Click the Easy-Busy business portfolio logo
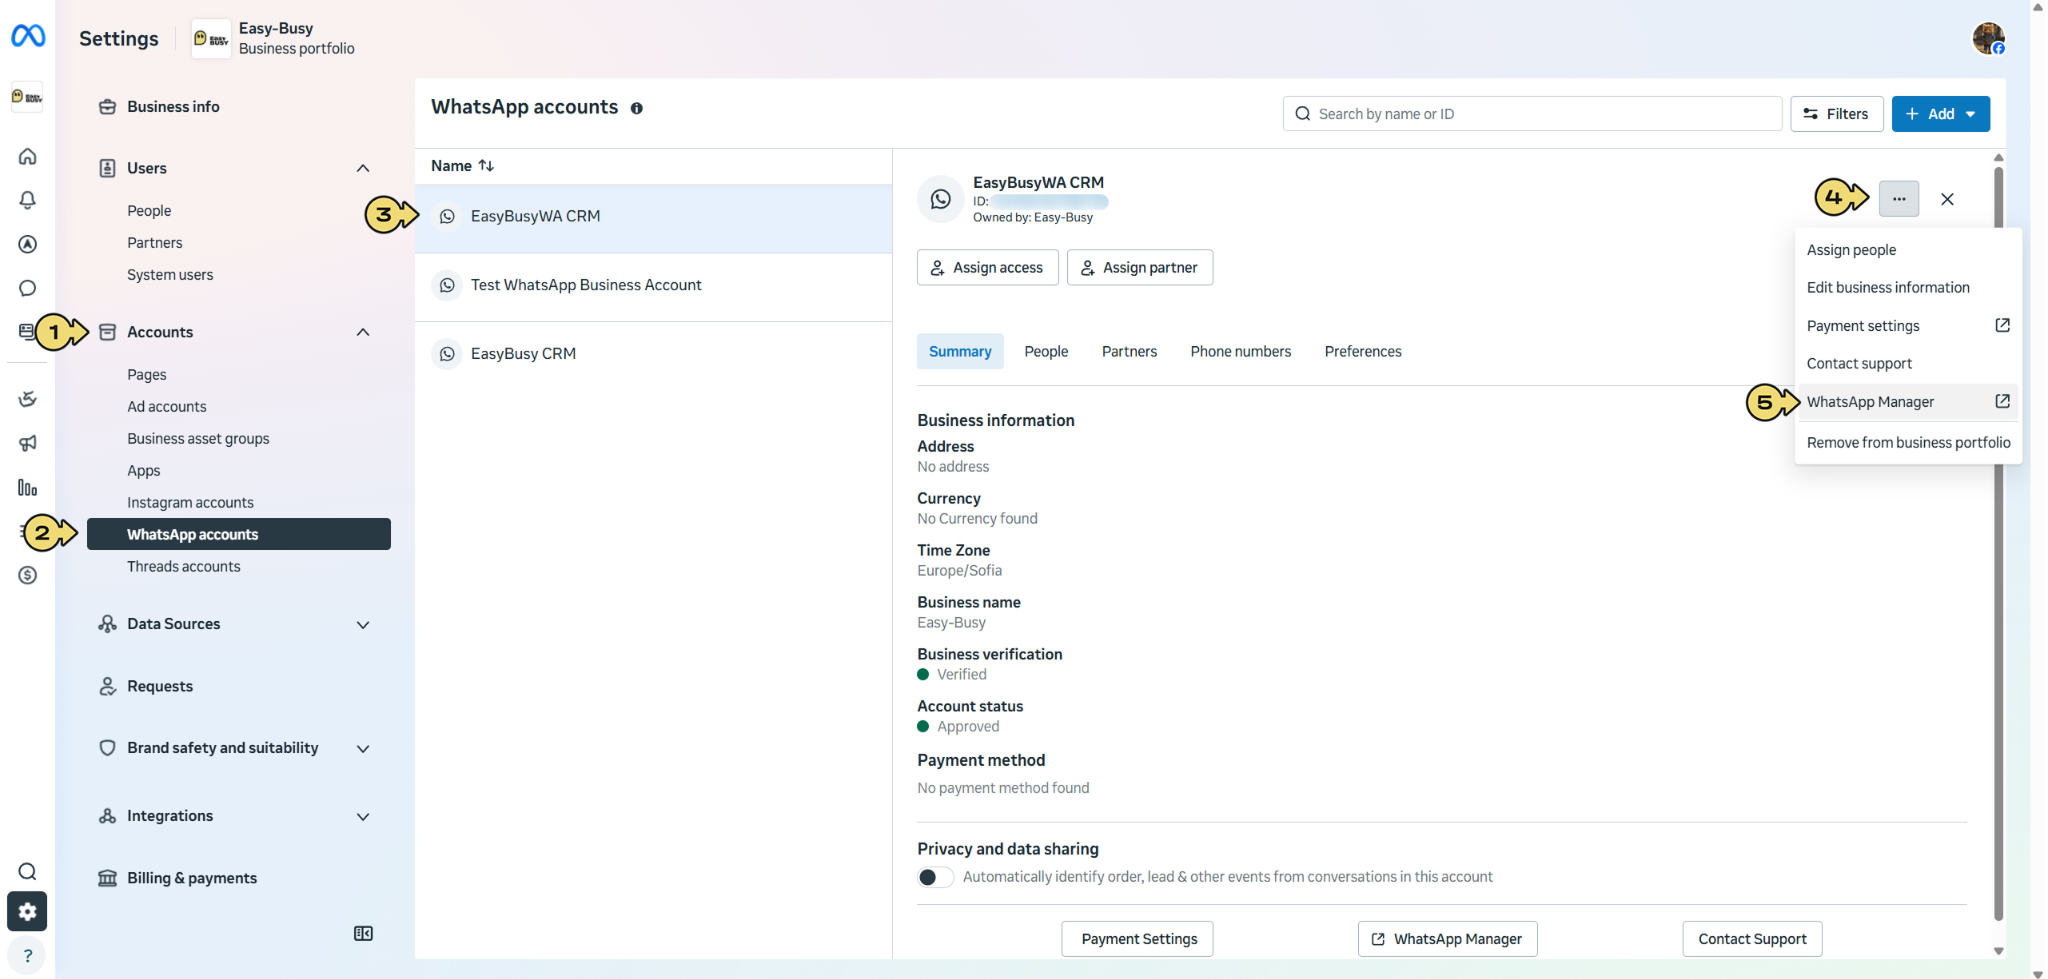Image resolution: width=2048 pixels, height=979 pixels. click(211, 38)
